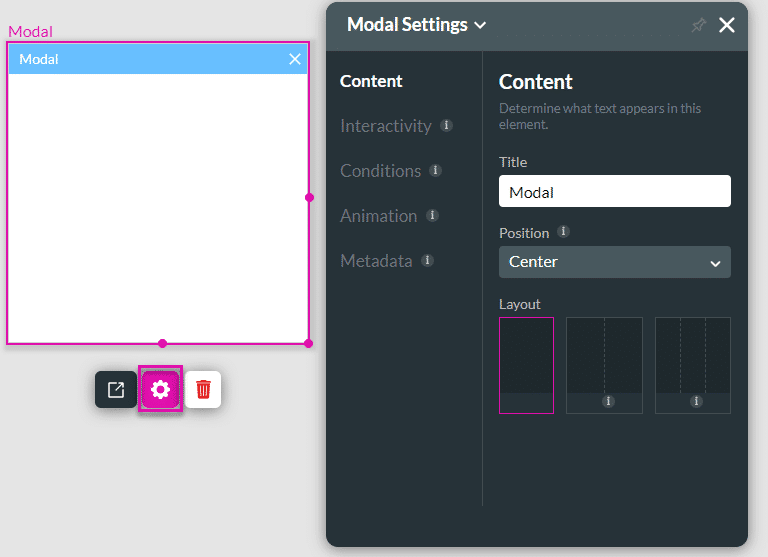This screenshot has width=768, height=557.
Task: Switch to the Interactivity tab
Action: click(385, 126)
